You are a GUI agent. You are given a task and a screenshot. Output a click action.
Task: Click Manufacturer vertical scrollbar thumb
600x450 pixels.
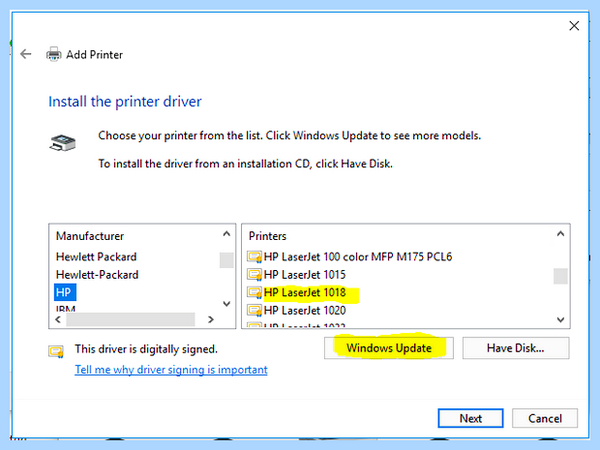point(227,260)
